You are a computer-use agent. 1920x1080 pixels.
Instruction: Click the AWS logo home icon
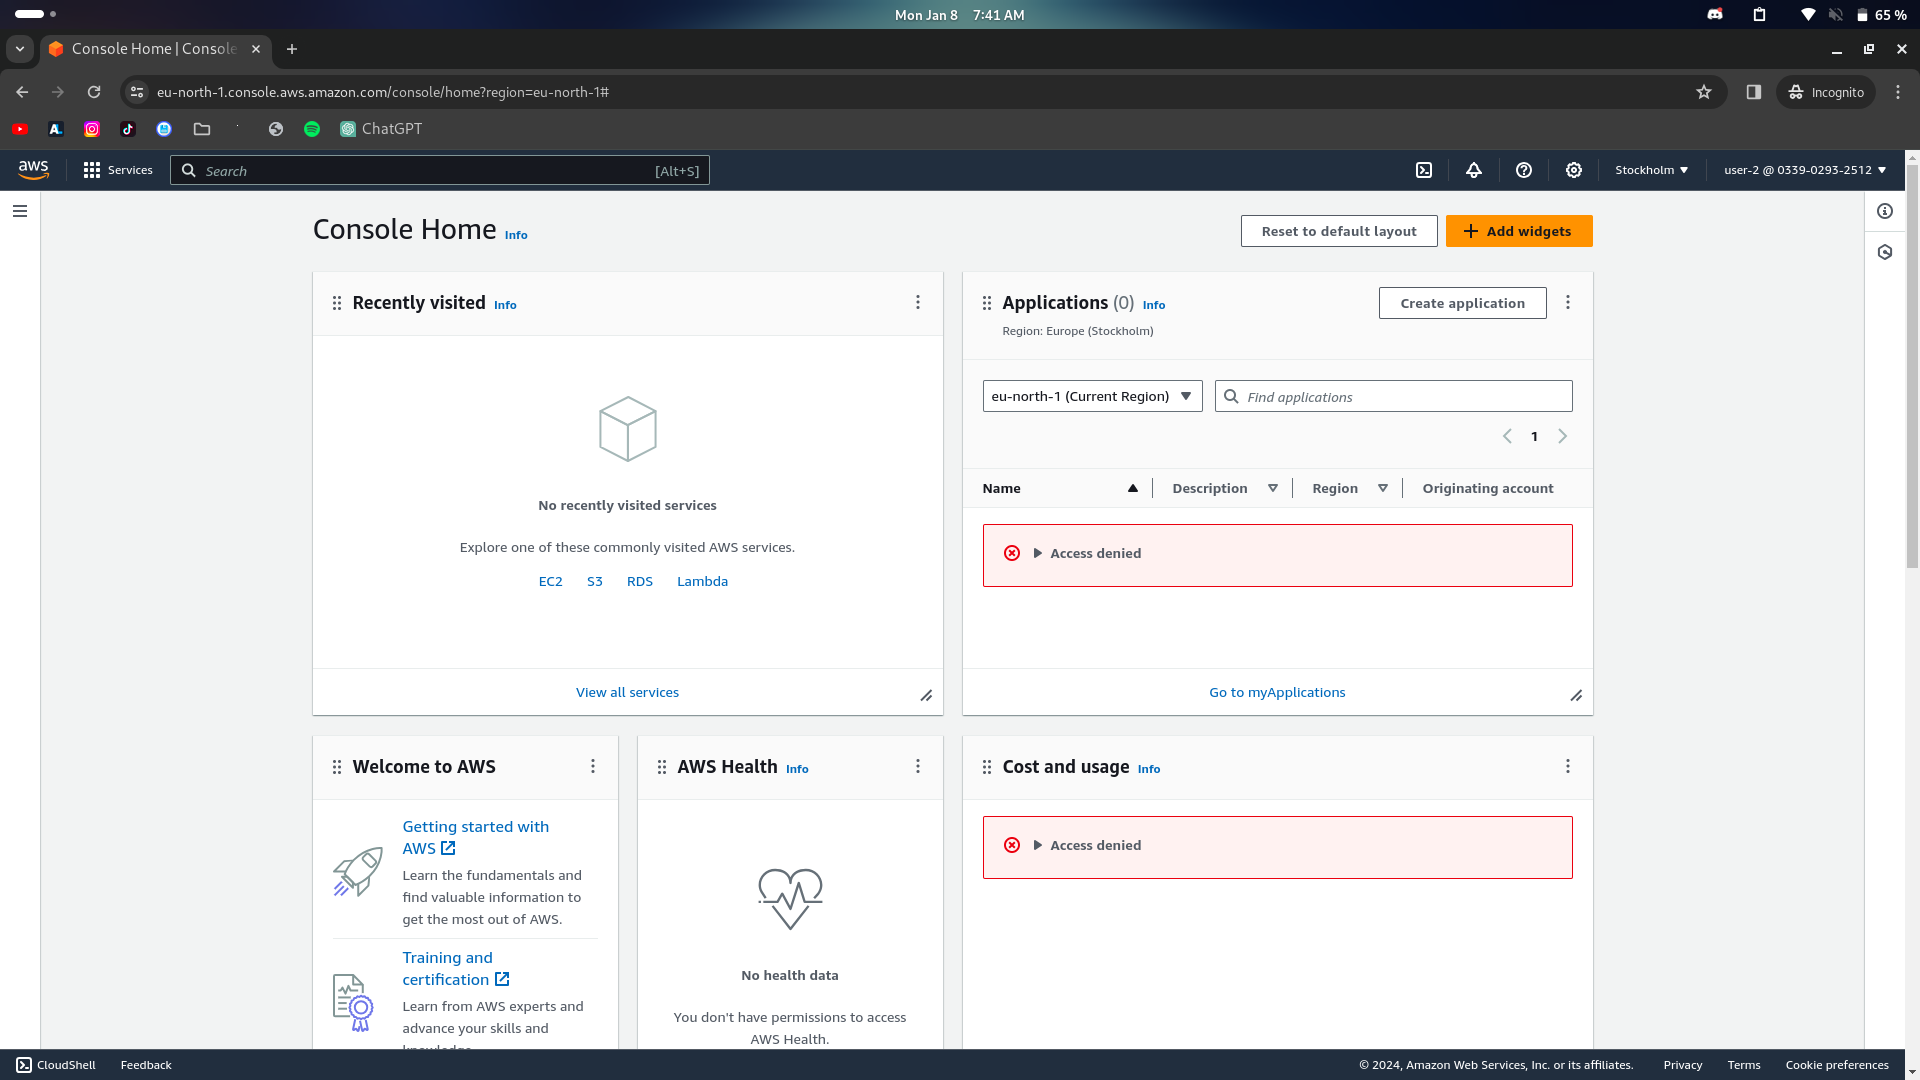click(x=33, y=170)
